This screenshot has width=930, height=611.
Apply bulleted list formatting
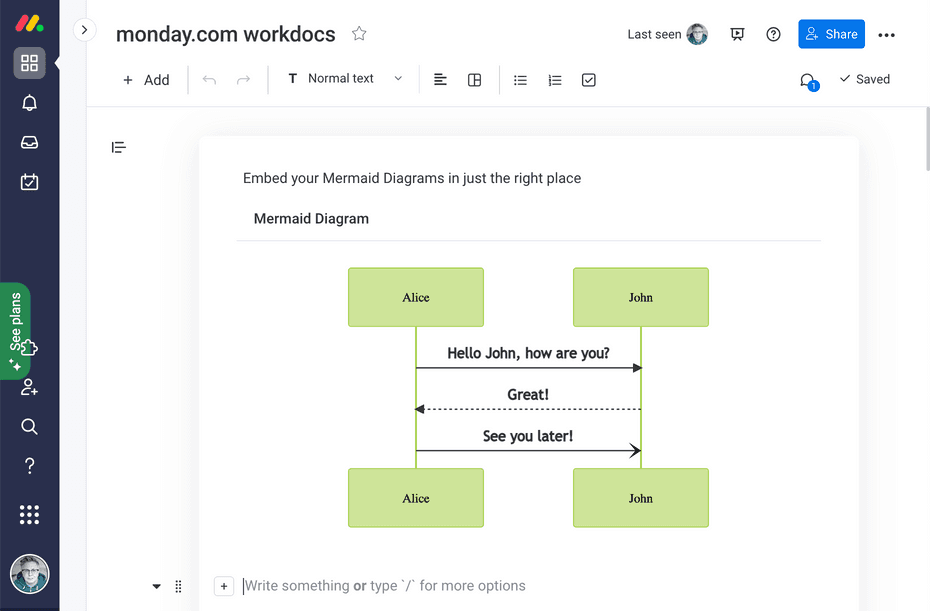(x=520, y=79)
